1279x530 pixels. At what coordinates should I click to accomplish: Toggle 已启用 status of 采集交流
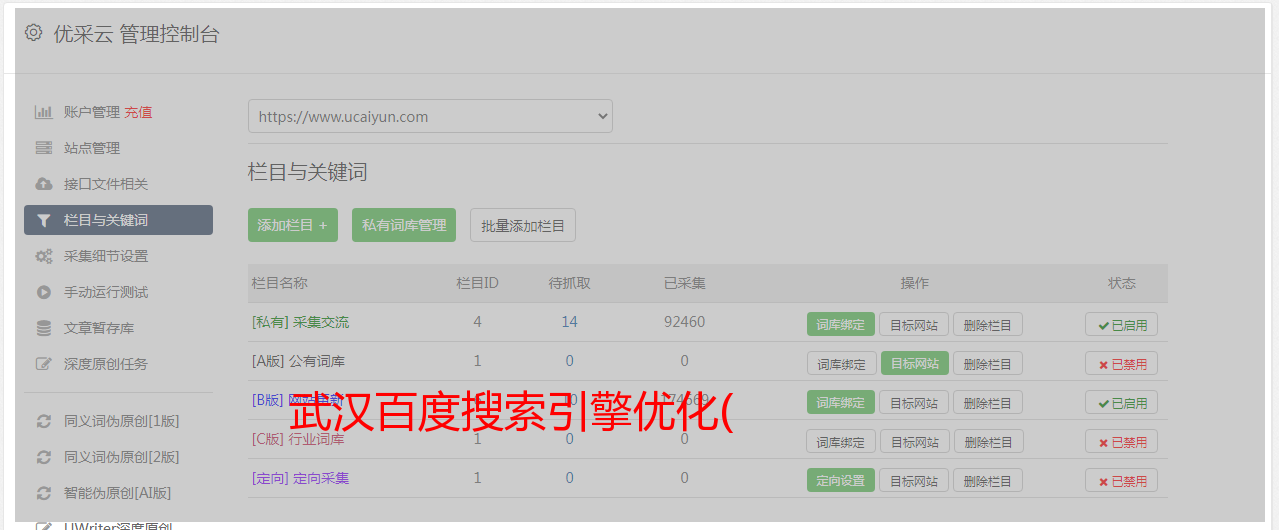coord(1122,324)
